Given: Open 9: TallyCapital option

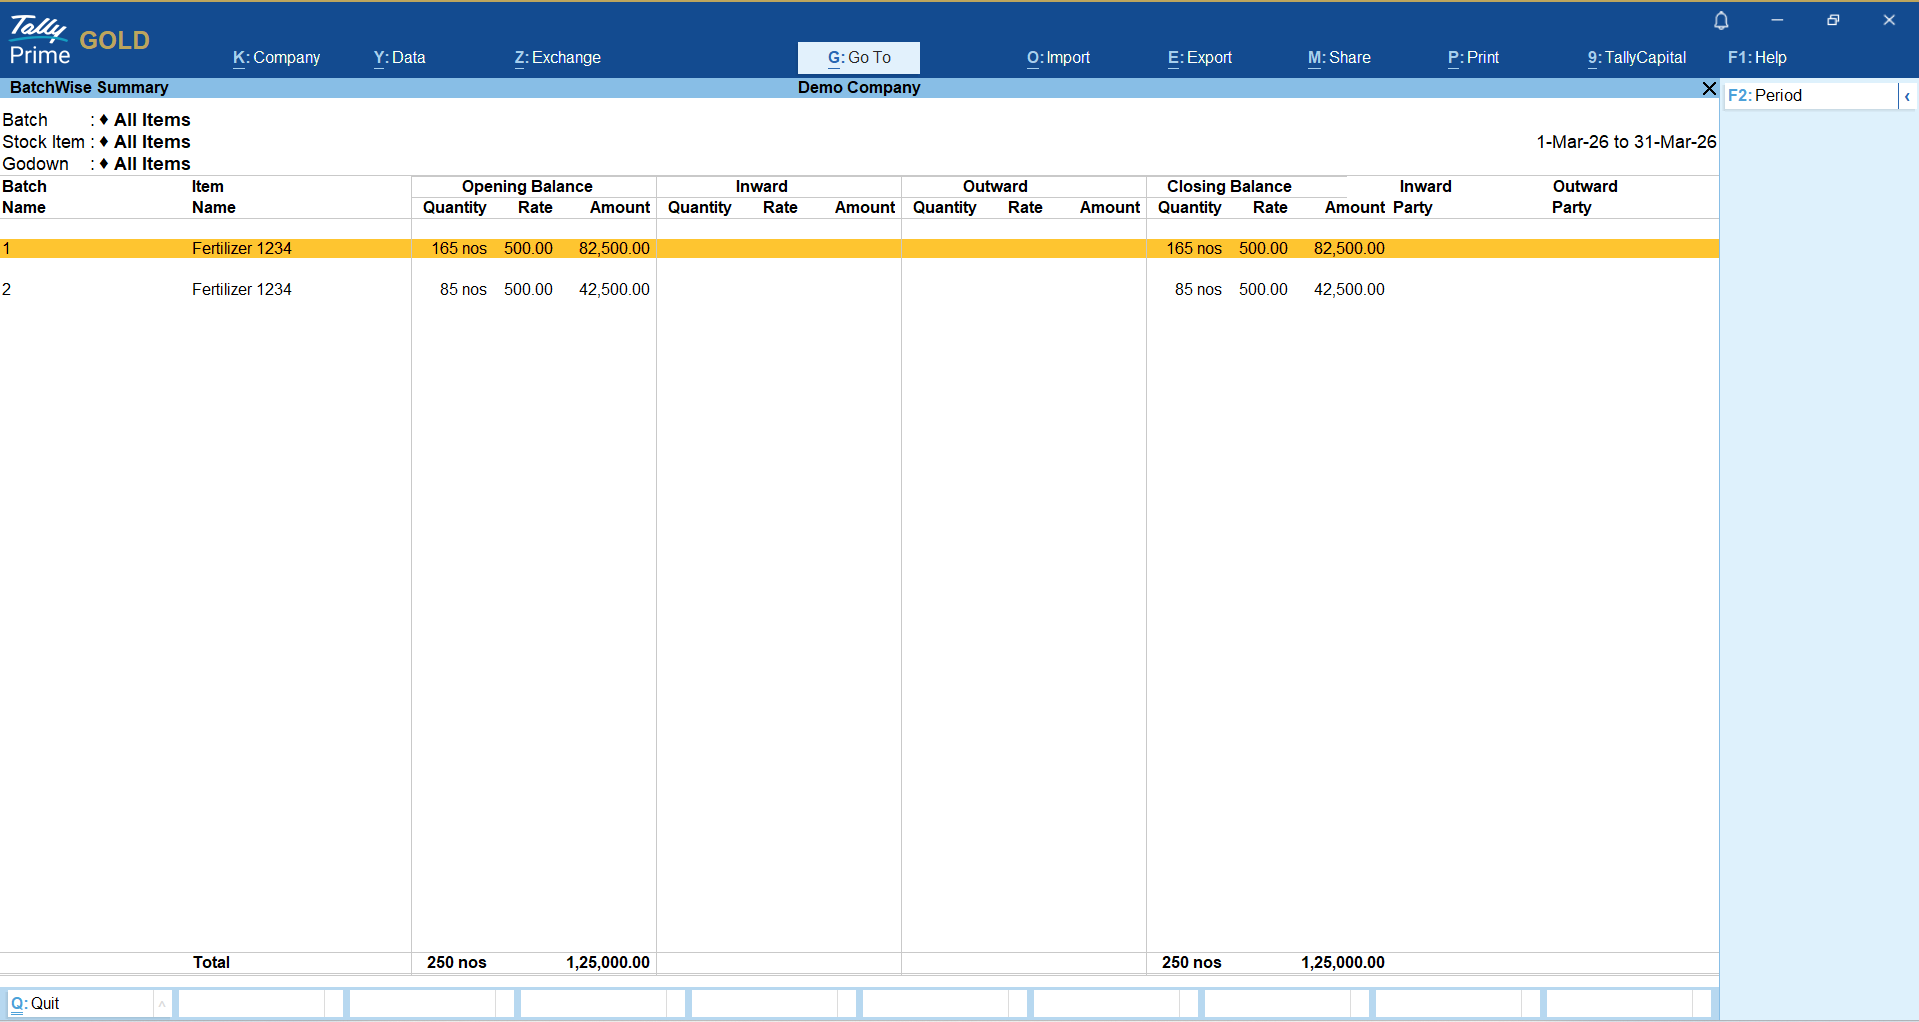Looking at the screenshot, I should 1636,58.
